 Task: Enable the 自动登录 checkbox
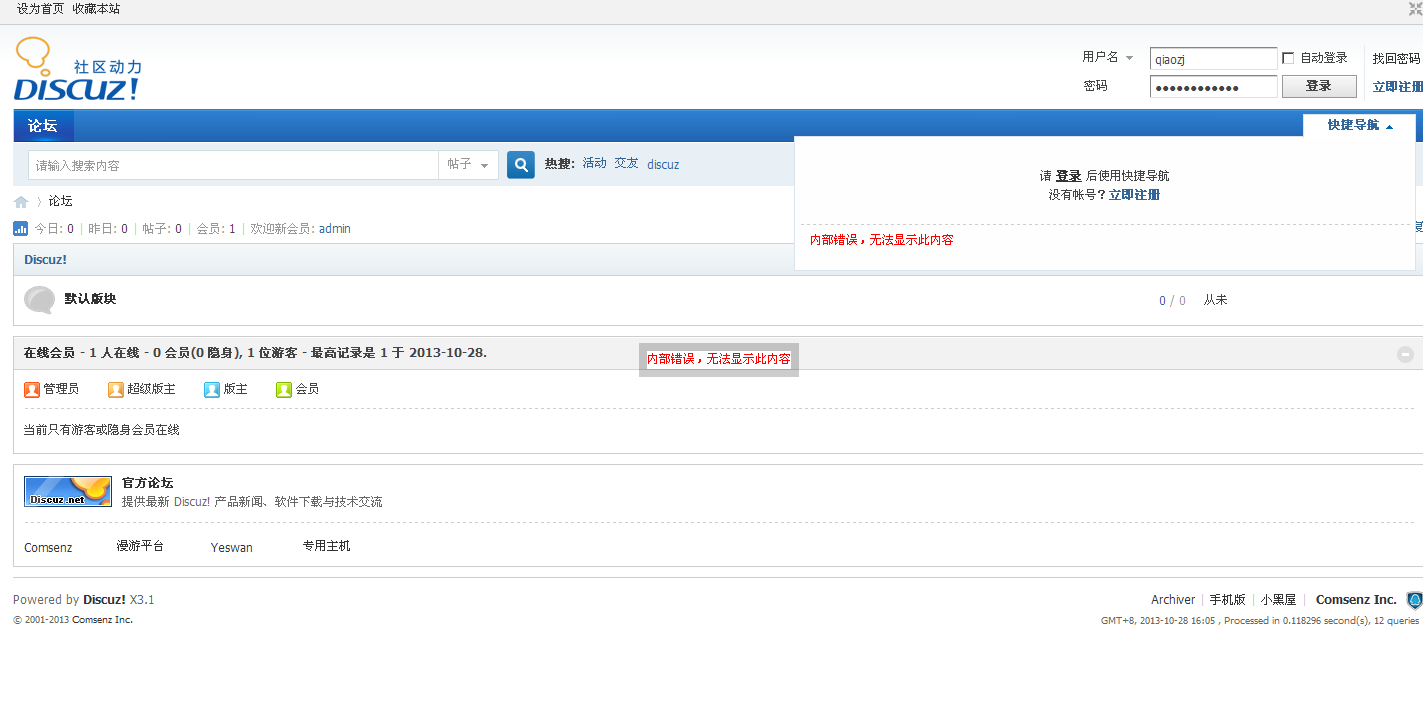1288,58
